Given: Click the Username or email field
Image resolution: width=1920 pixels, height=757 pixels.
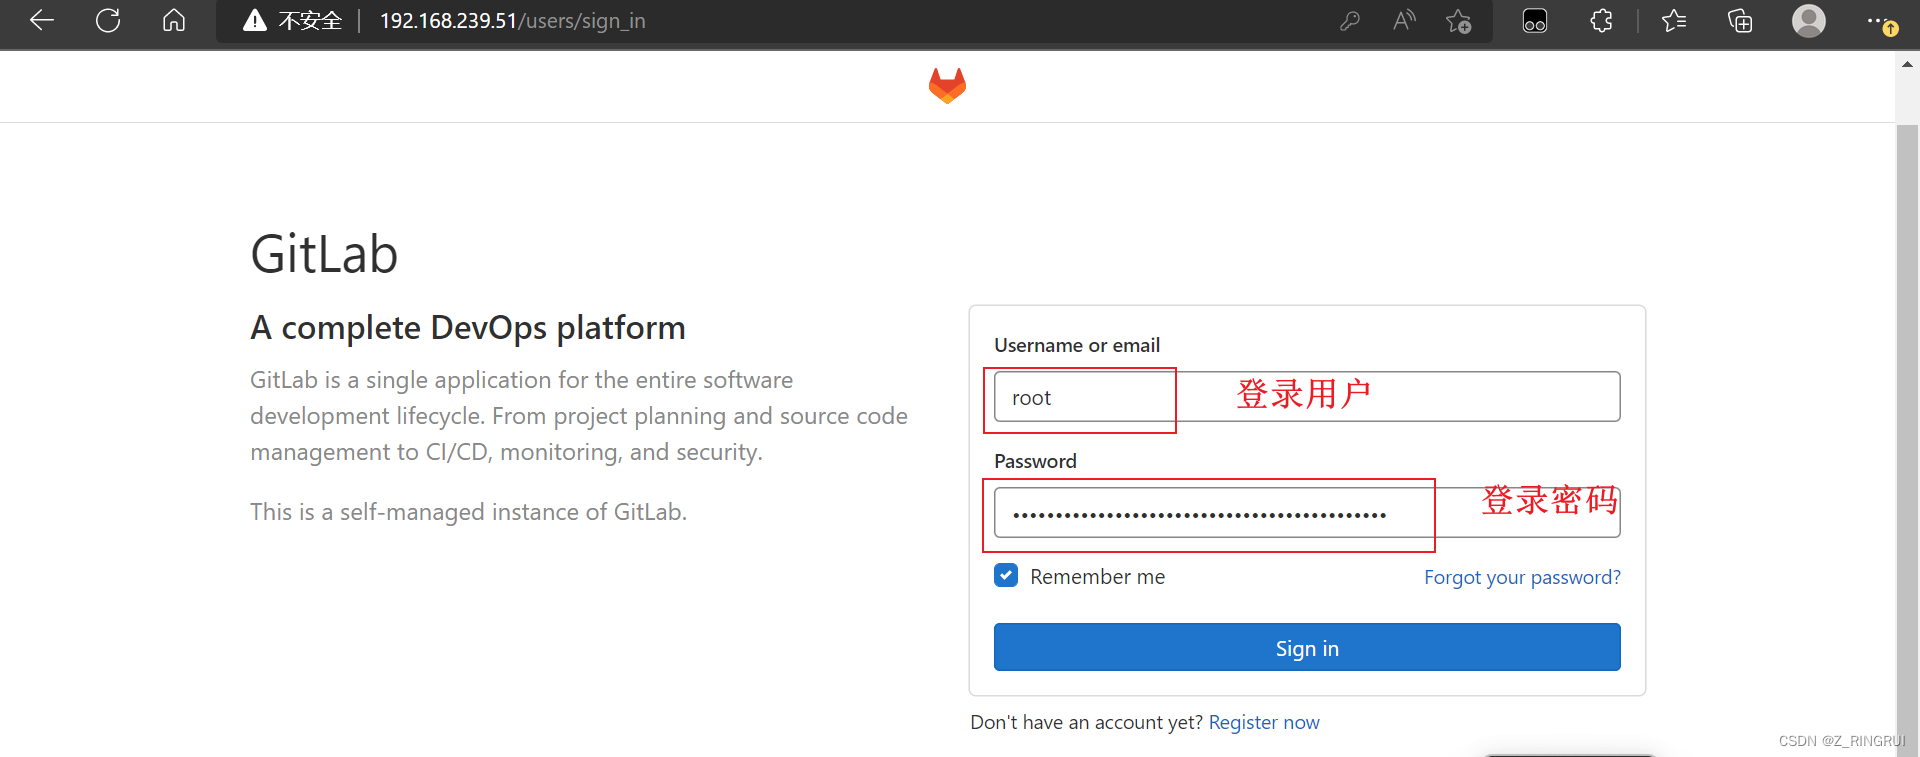Looking at the screenshot, I should coord(1307,397).
